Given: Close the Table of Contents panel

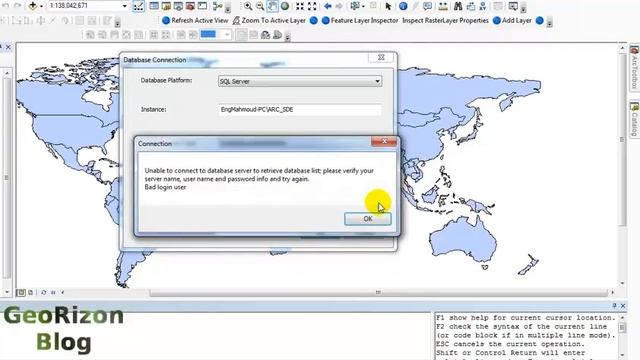Looking at the screenshot, I should [x=8, y=47].
